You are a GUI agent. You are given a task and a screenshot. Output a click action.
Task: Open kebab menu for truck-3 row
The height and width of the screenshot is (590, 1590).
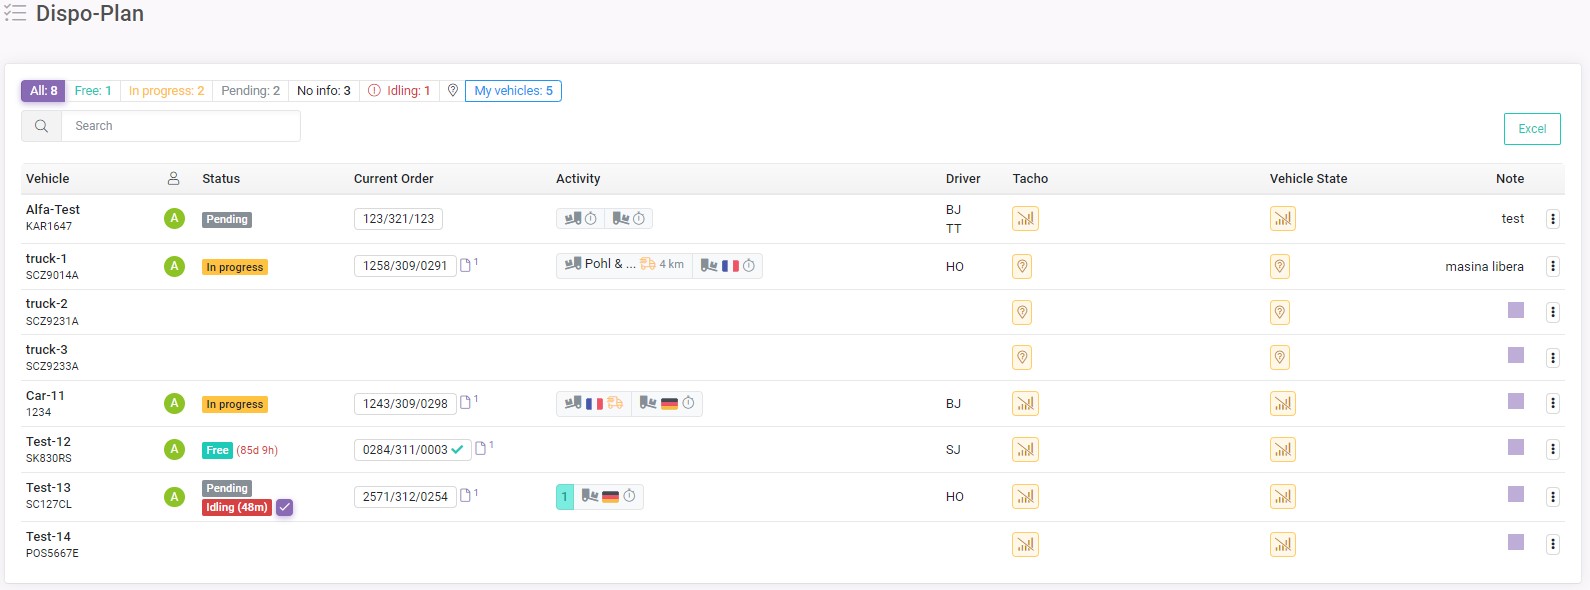click(x=1553, y=358)
